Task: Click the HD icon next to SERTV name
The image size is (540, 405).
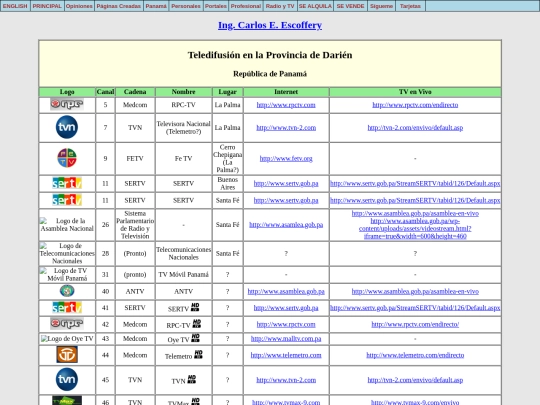Action: pyautogui.click(x=195, y=307)
